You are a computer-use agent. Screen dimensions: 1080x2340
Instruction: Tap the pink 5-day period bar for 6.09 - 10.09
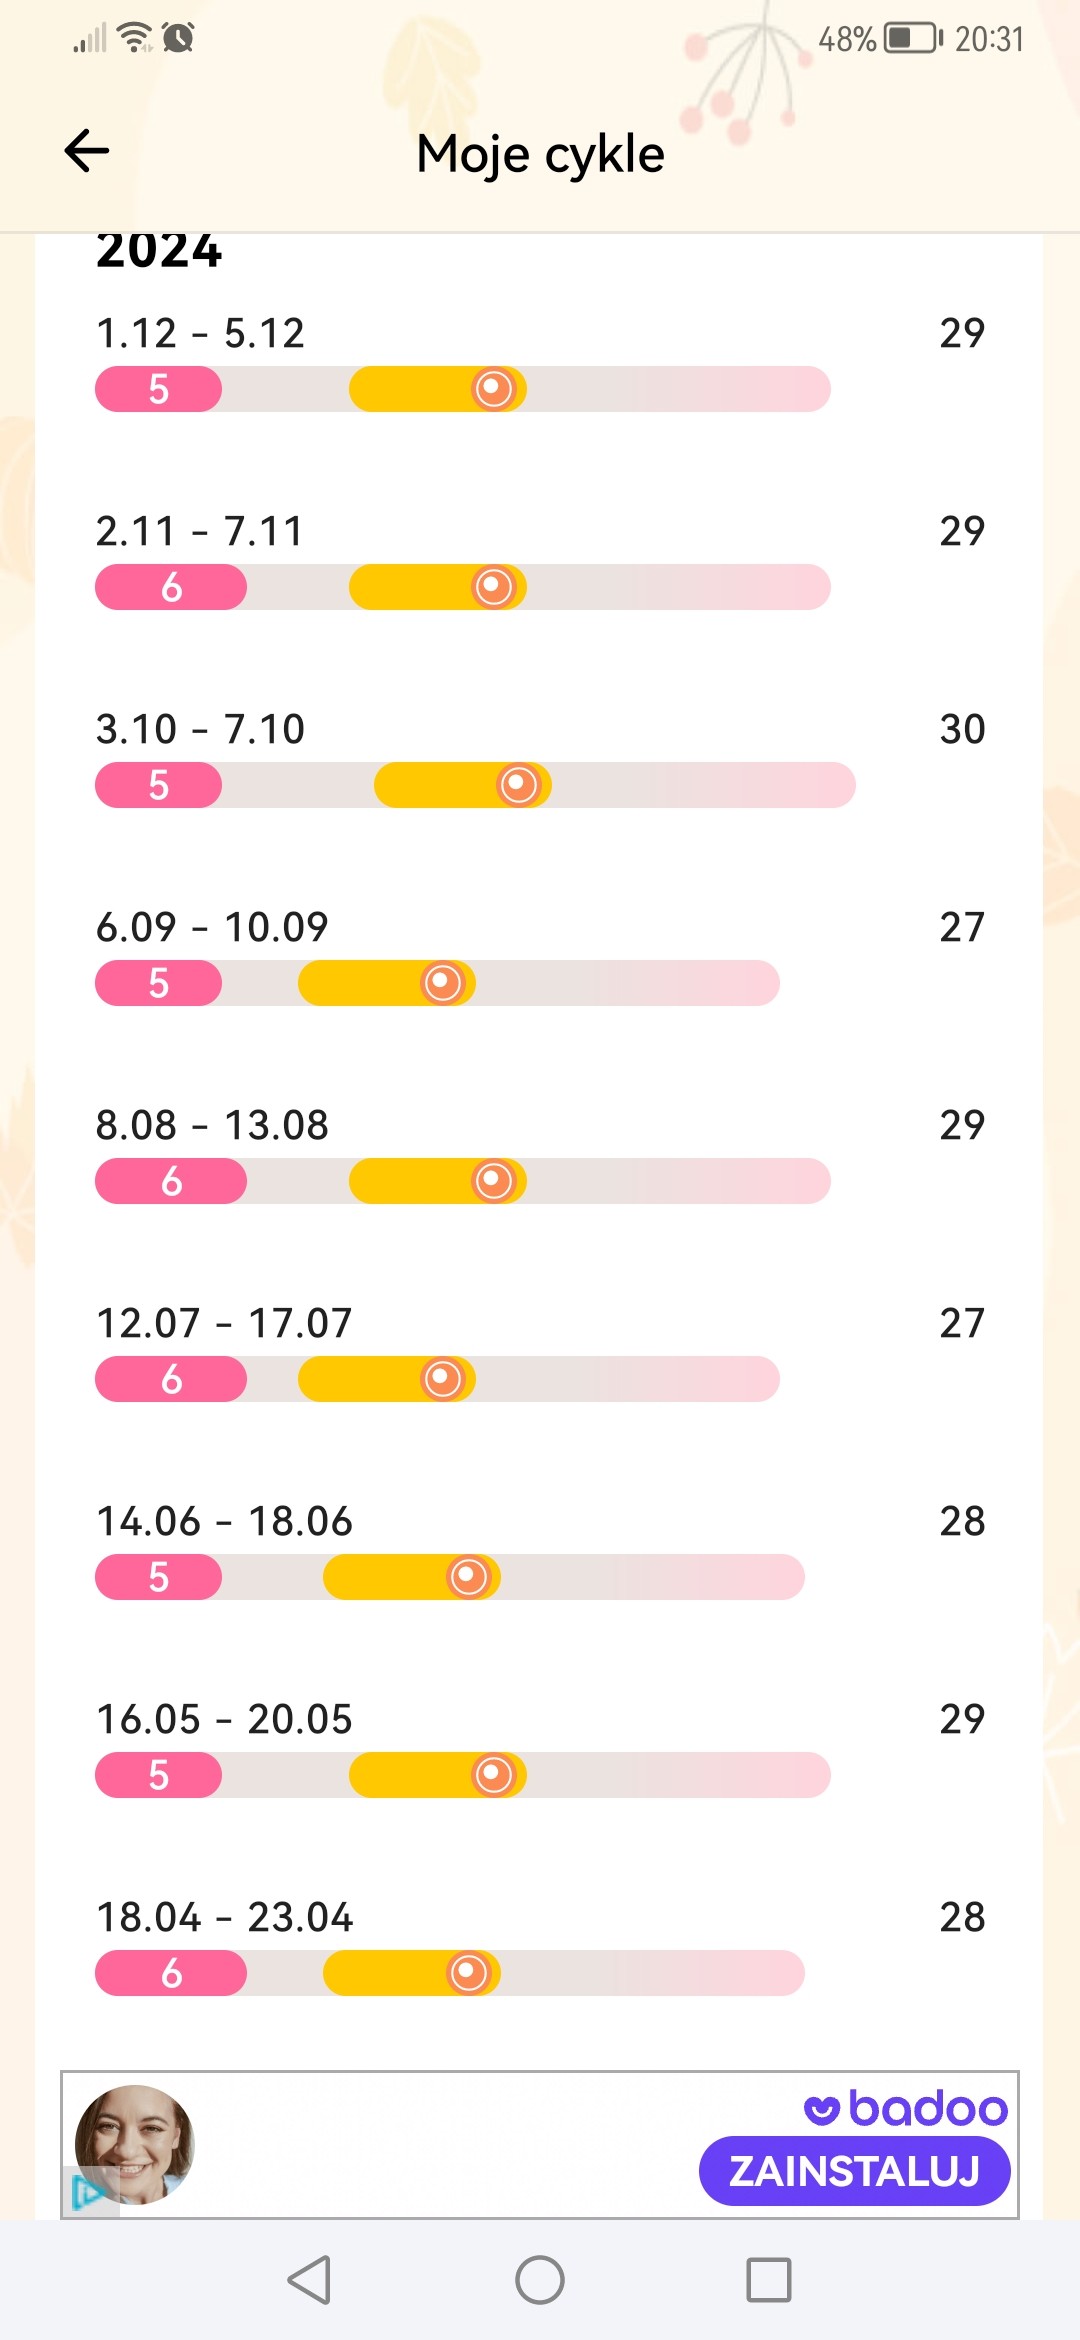tap(158, 983)
